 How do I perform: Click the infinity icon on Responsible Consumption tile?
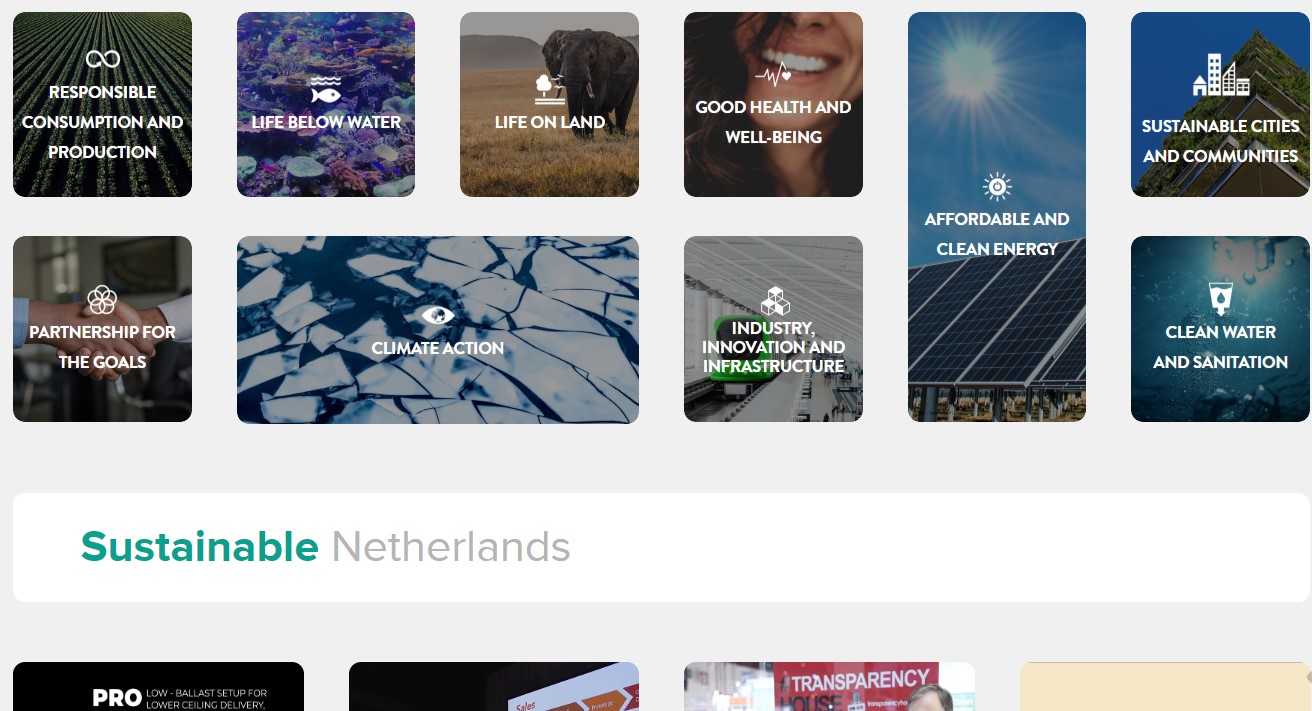point(102,59)
